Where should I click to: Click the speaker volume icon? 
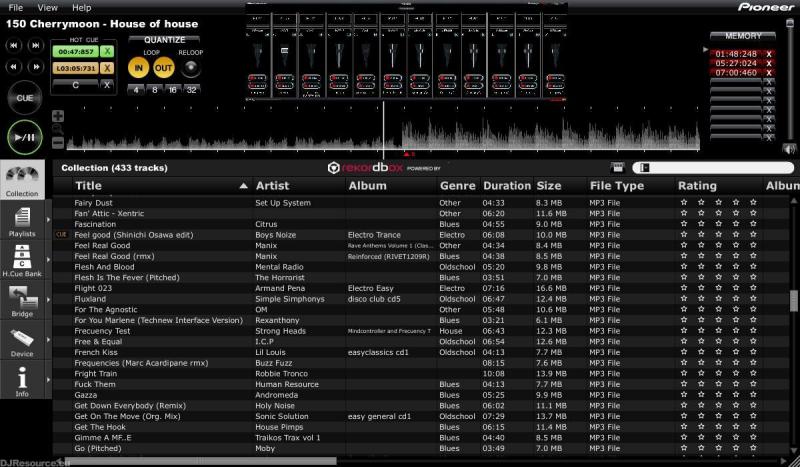789,149
